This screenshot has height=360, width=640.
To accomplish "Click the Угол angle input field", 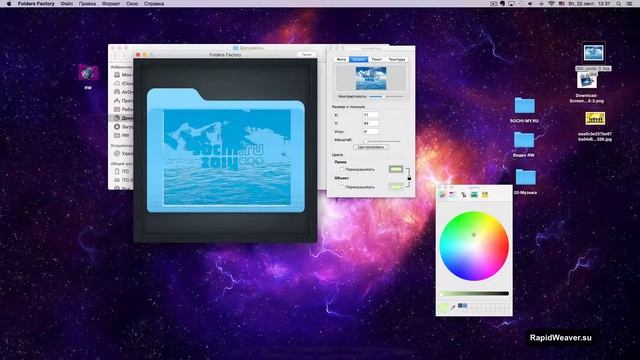I will (371, 131).
